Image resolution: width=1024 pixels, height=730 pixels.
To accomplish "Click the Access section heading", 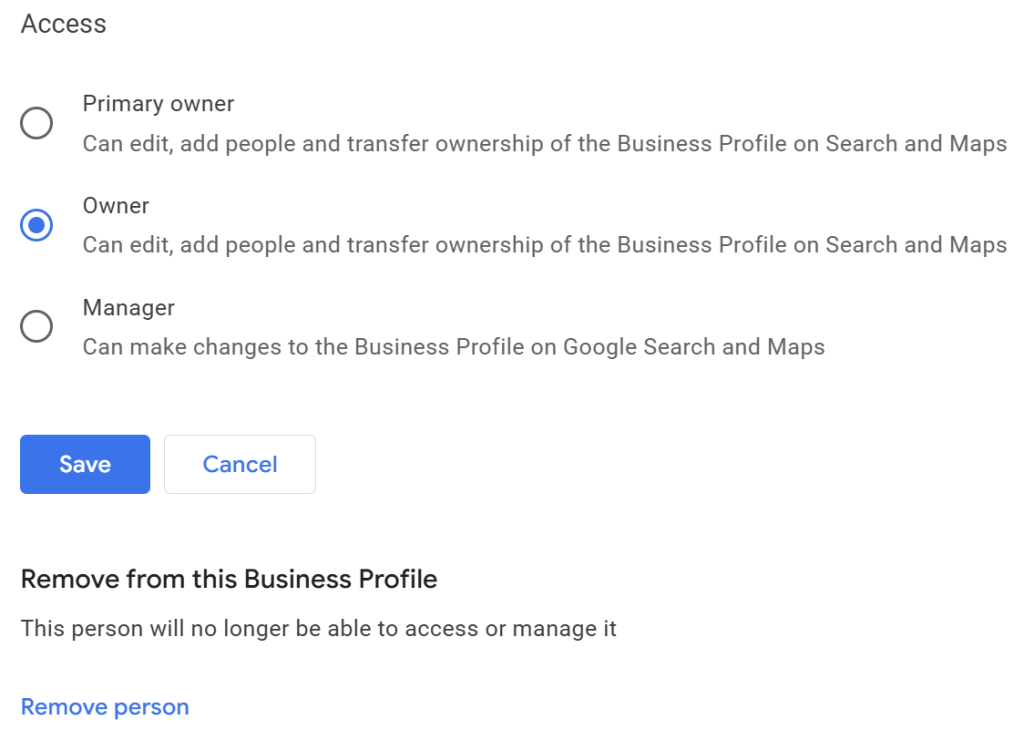I will click(63, 24).
